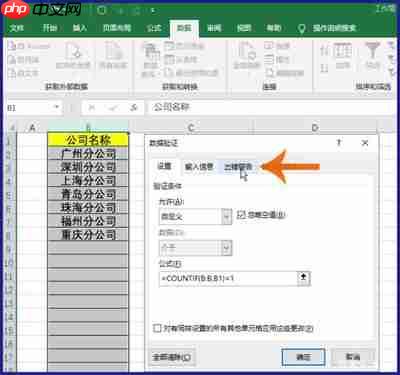Select cell 深圳分公司

(x=88, y=167)
